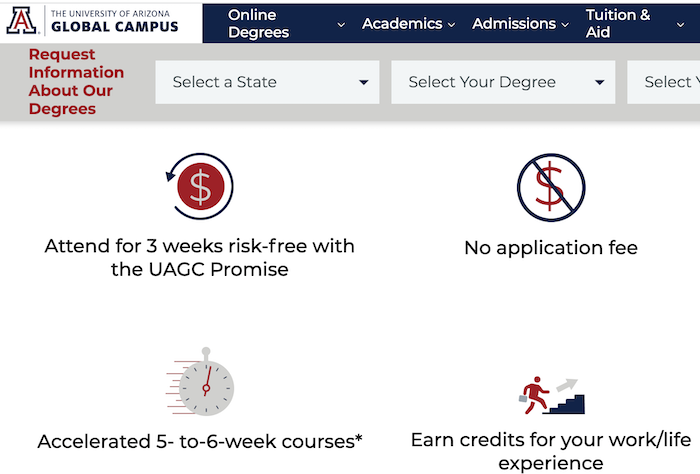Viewport: 700px width, 474px height.
Task: Click the chevron beside Academics
Action: (451, 25)
